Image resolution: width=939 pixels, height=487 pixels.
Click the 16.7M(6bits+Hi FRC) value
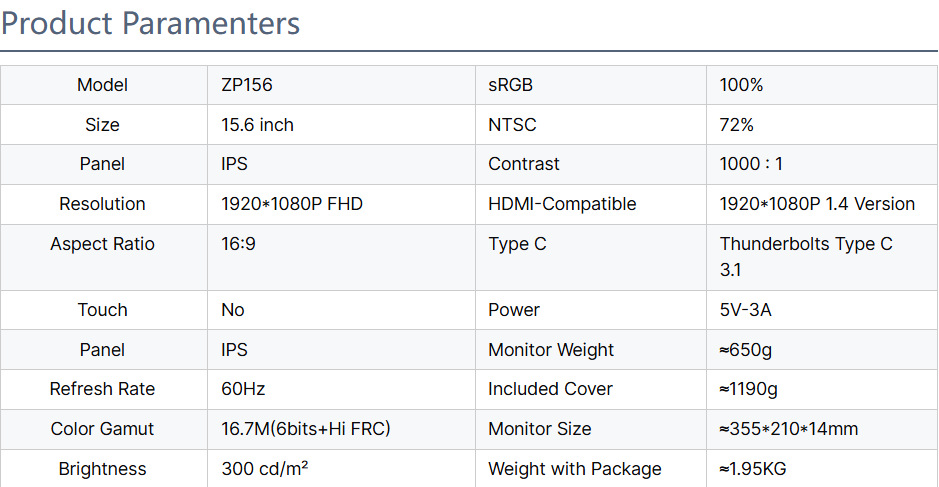click(305, 429)
